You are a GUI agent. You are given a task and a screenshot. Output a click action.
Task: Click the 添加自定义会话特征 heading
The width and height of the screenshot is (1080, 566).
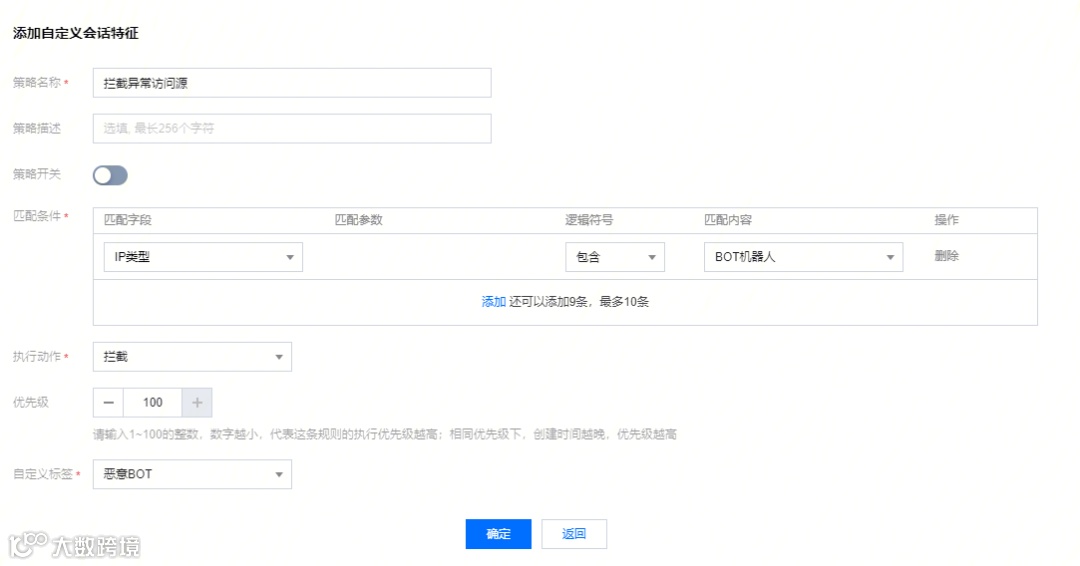[x=76, y=33]
